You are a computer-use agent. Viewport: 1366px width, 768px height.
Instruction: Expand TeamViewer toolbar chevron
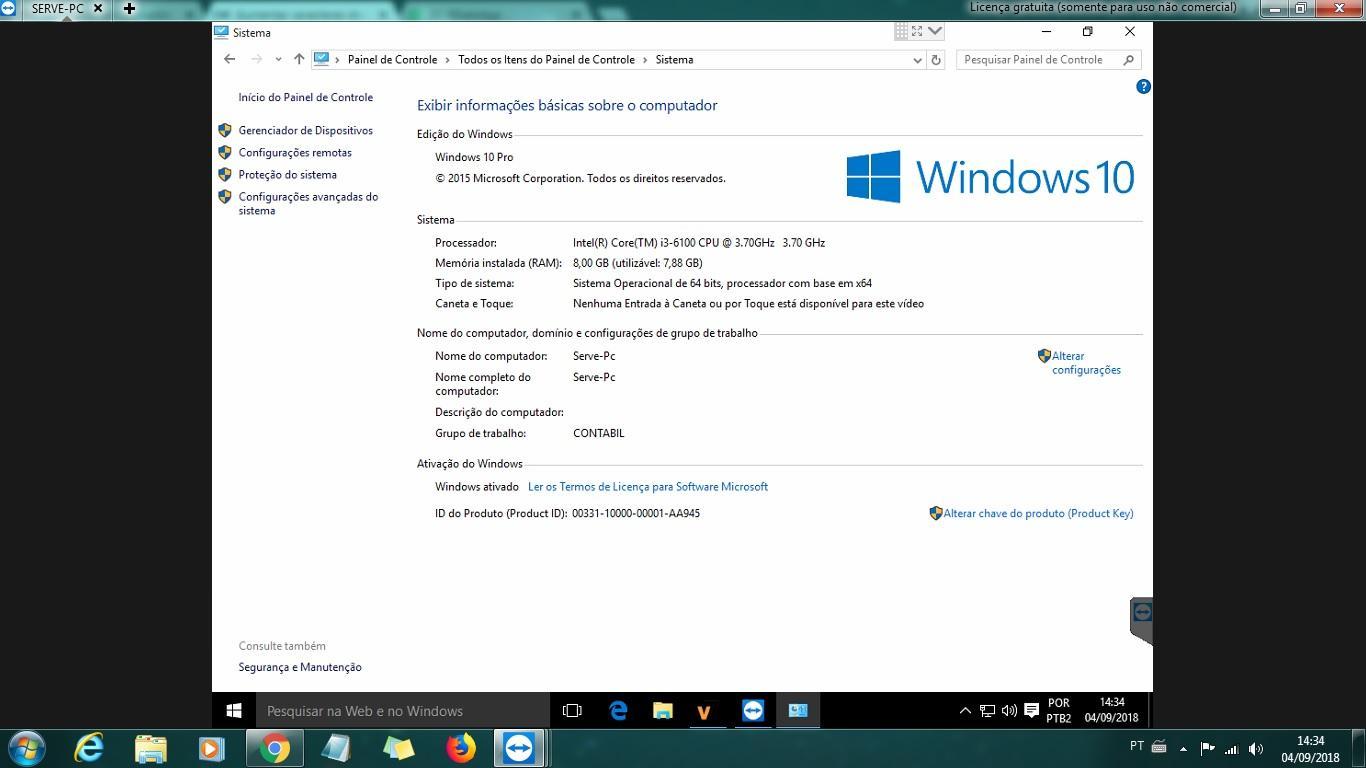pos(936,31)
